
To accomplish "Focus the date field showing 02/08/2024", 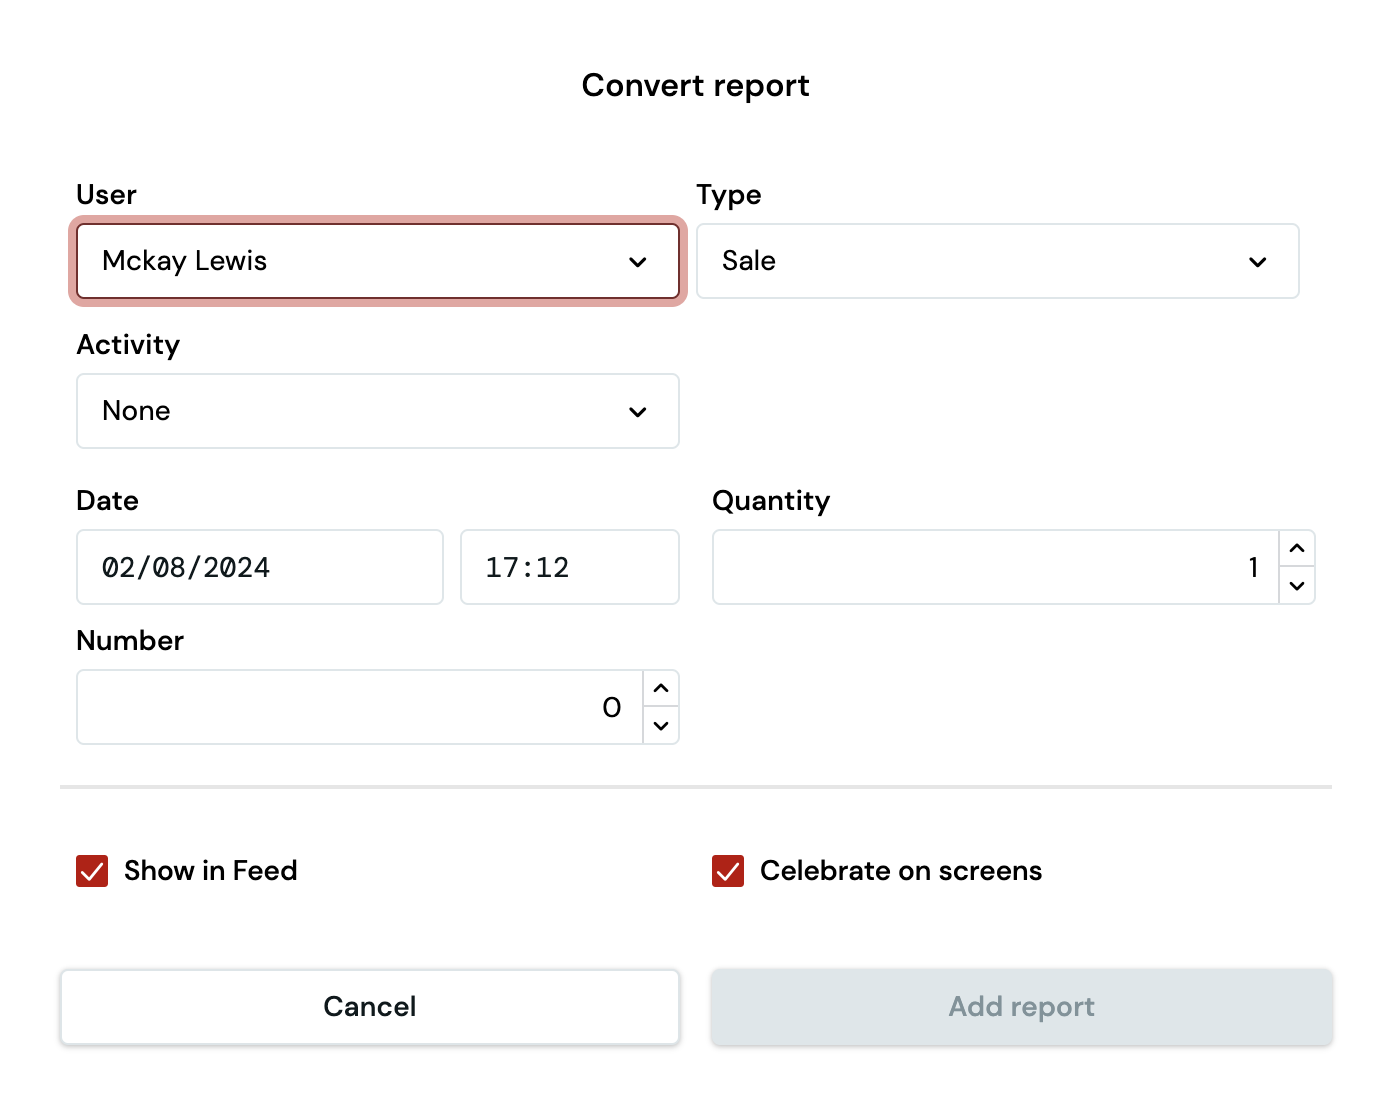I will click(x=259, y=567).
